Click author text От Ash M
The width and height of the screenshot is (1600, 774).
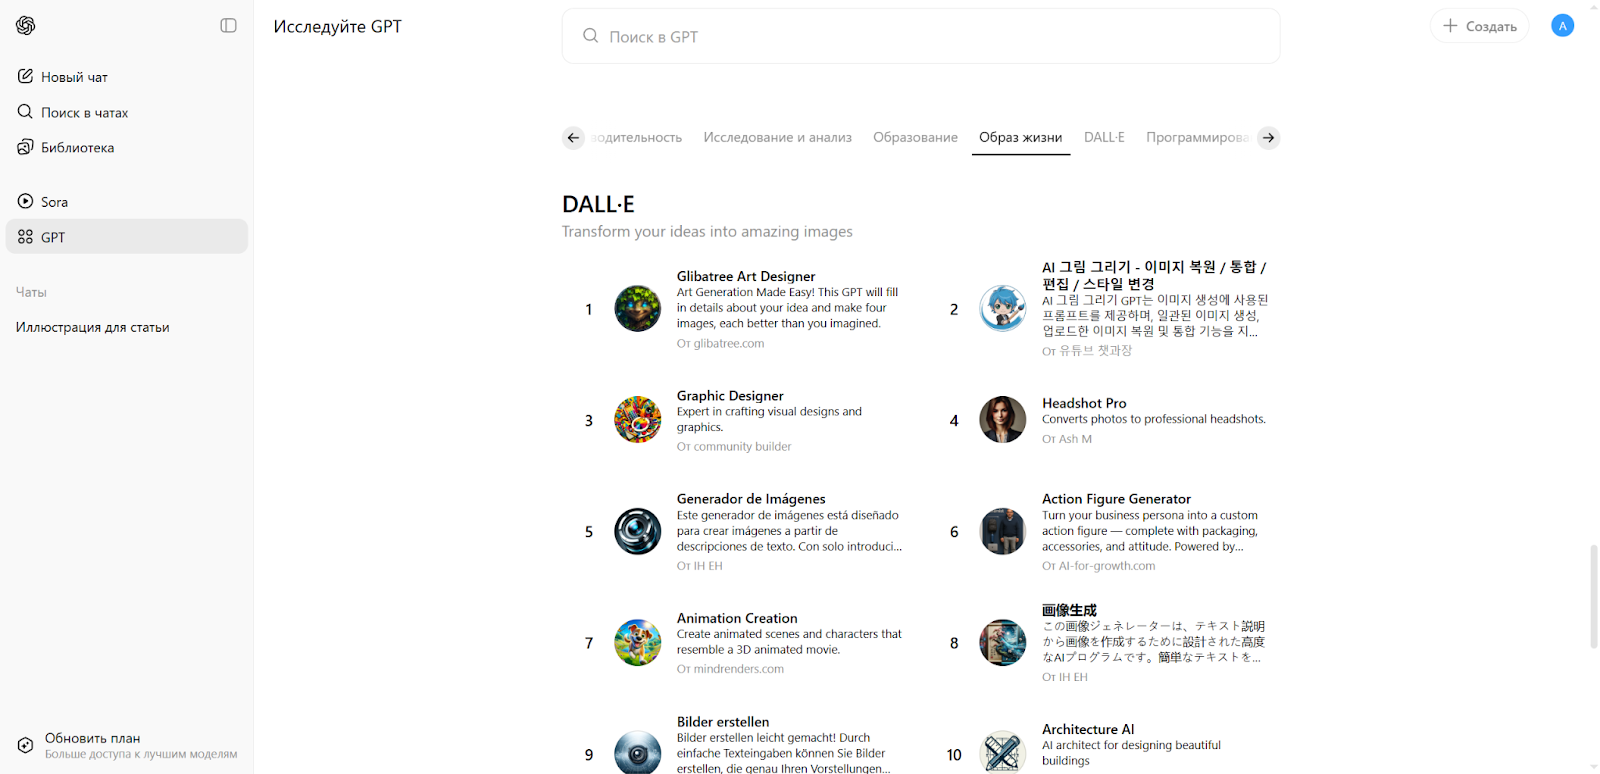pos(1067,439)
